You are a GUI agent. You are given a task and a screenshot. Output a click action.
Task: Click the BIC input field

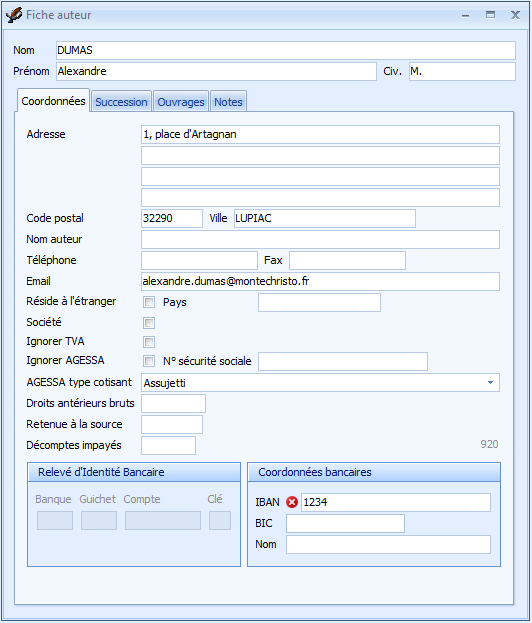tap(345, 523)
